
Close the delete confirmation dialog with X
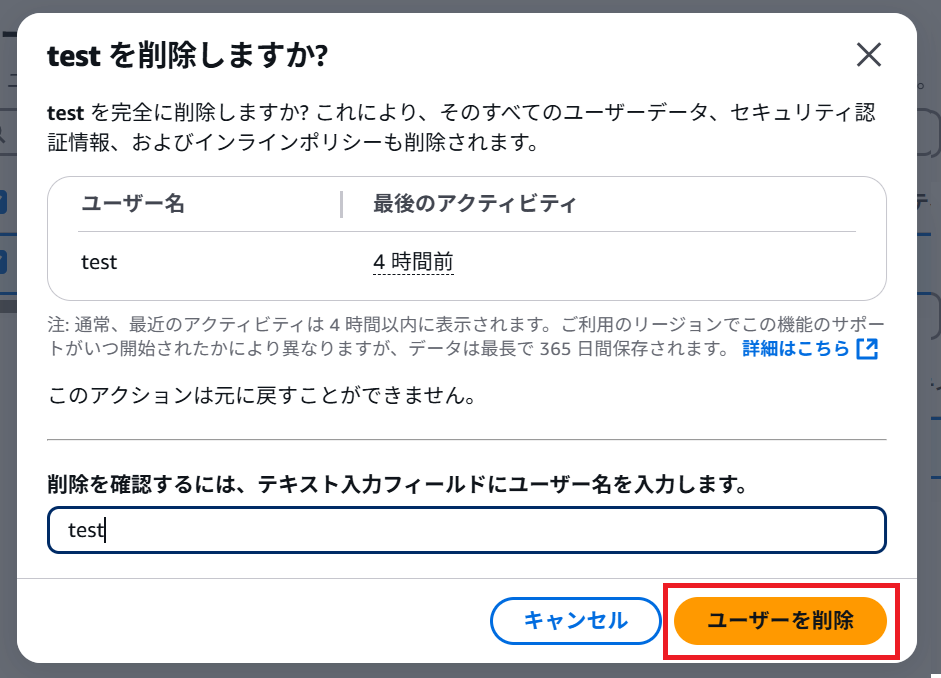[x=868, y=55]
